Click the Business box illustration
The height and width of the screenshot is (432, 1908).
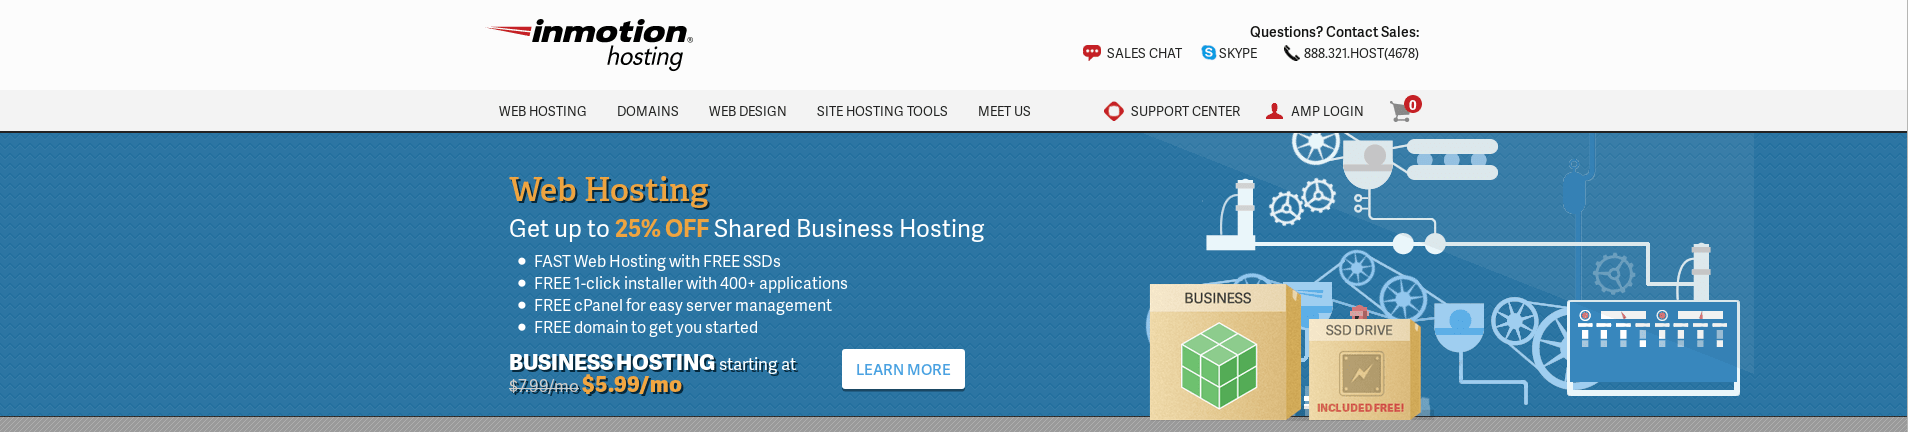tap(1225, 352)
